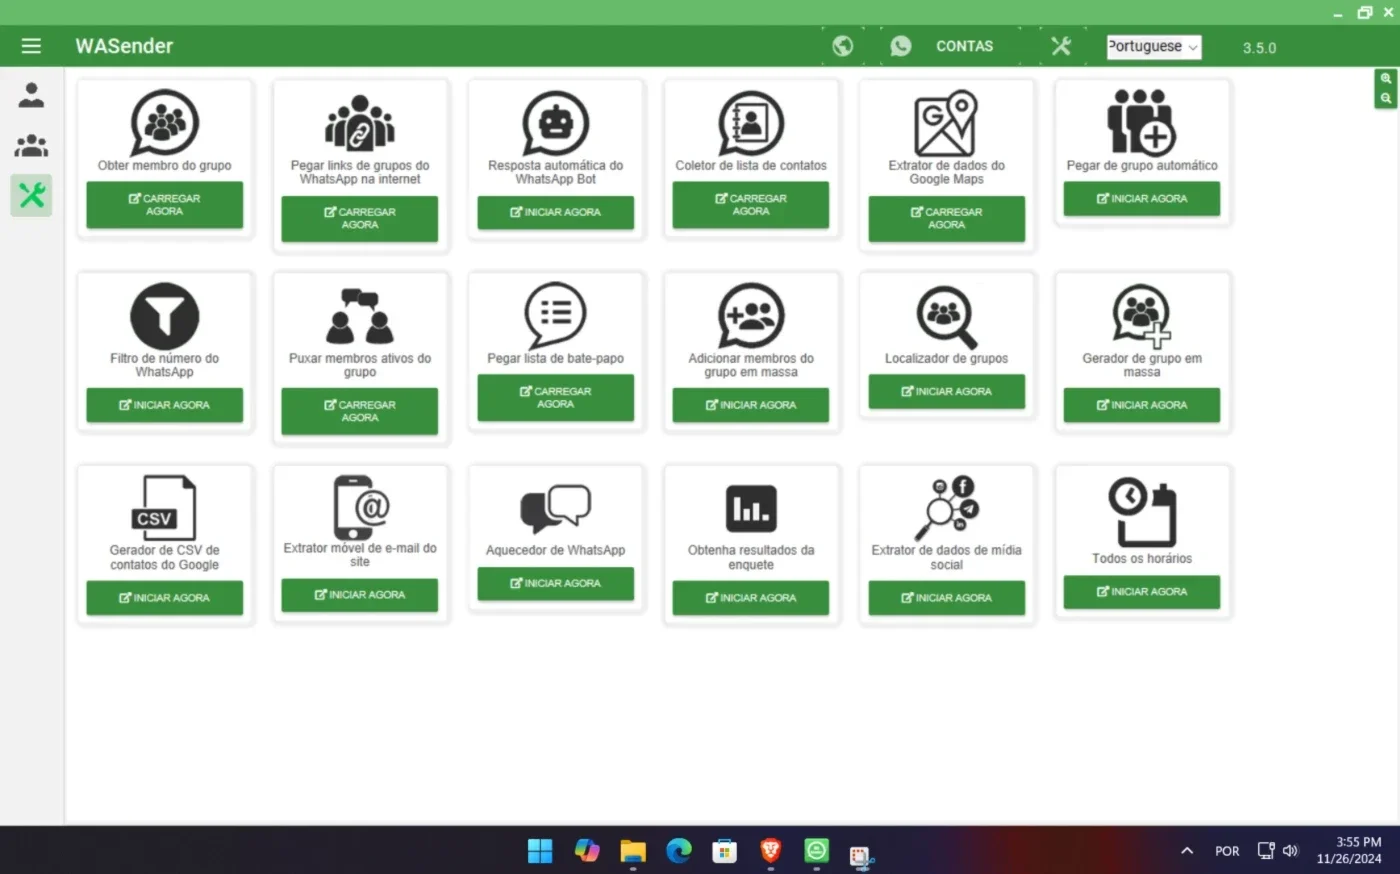Image resolution: width=1400 pixels, height=874 pixels.
Task: Open the groups sidebar icon
Action: [32, 146]
